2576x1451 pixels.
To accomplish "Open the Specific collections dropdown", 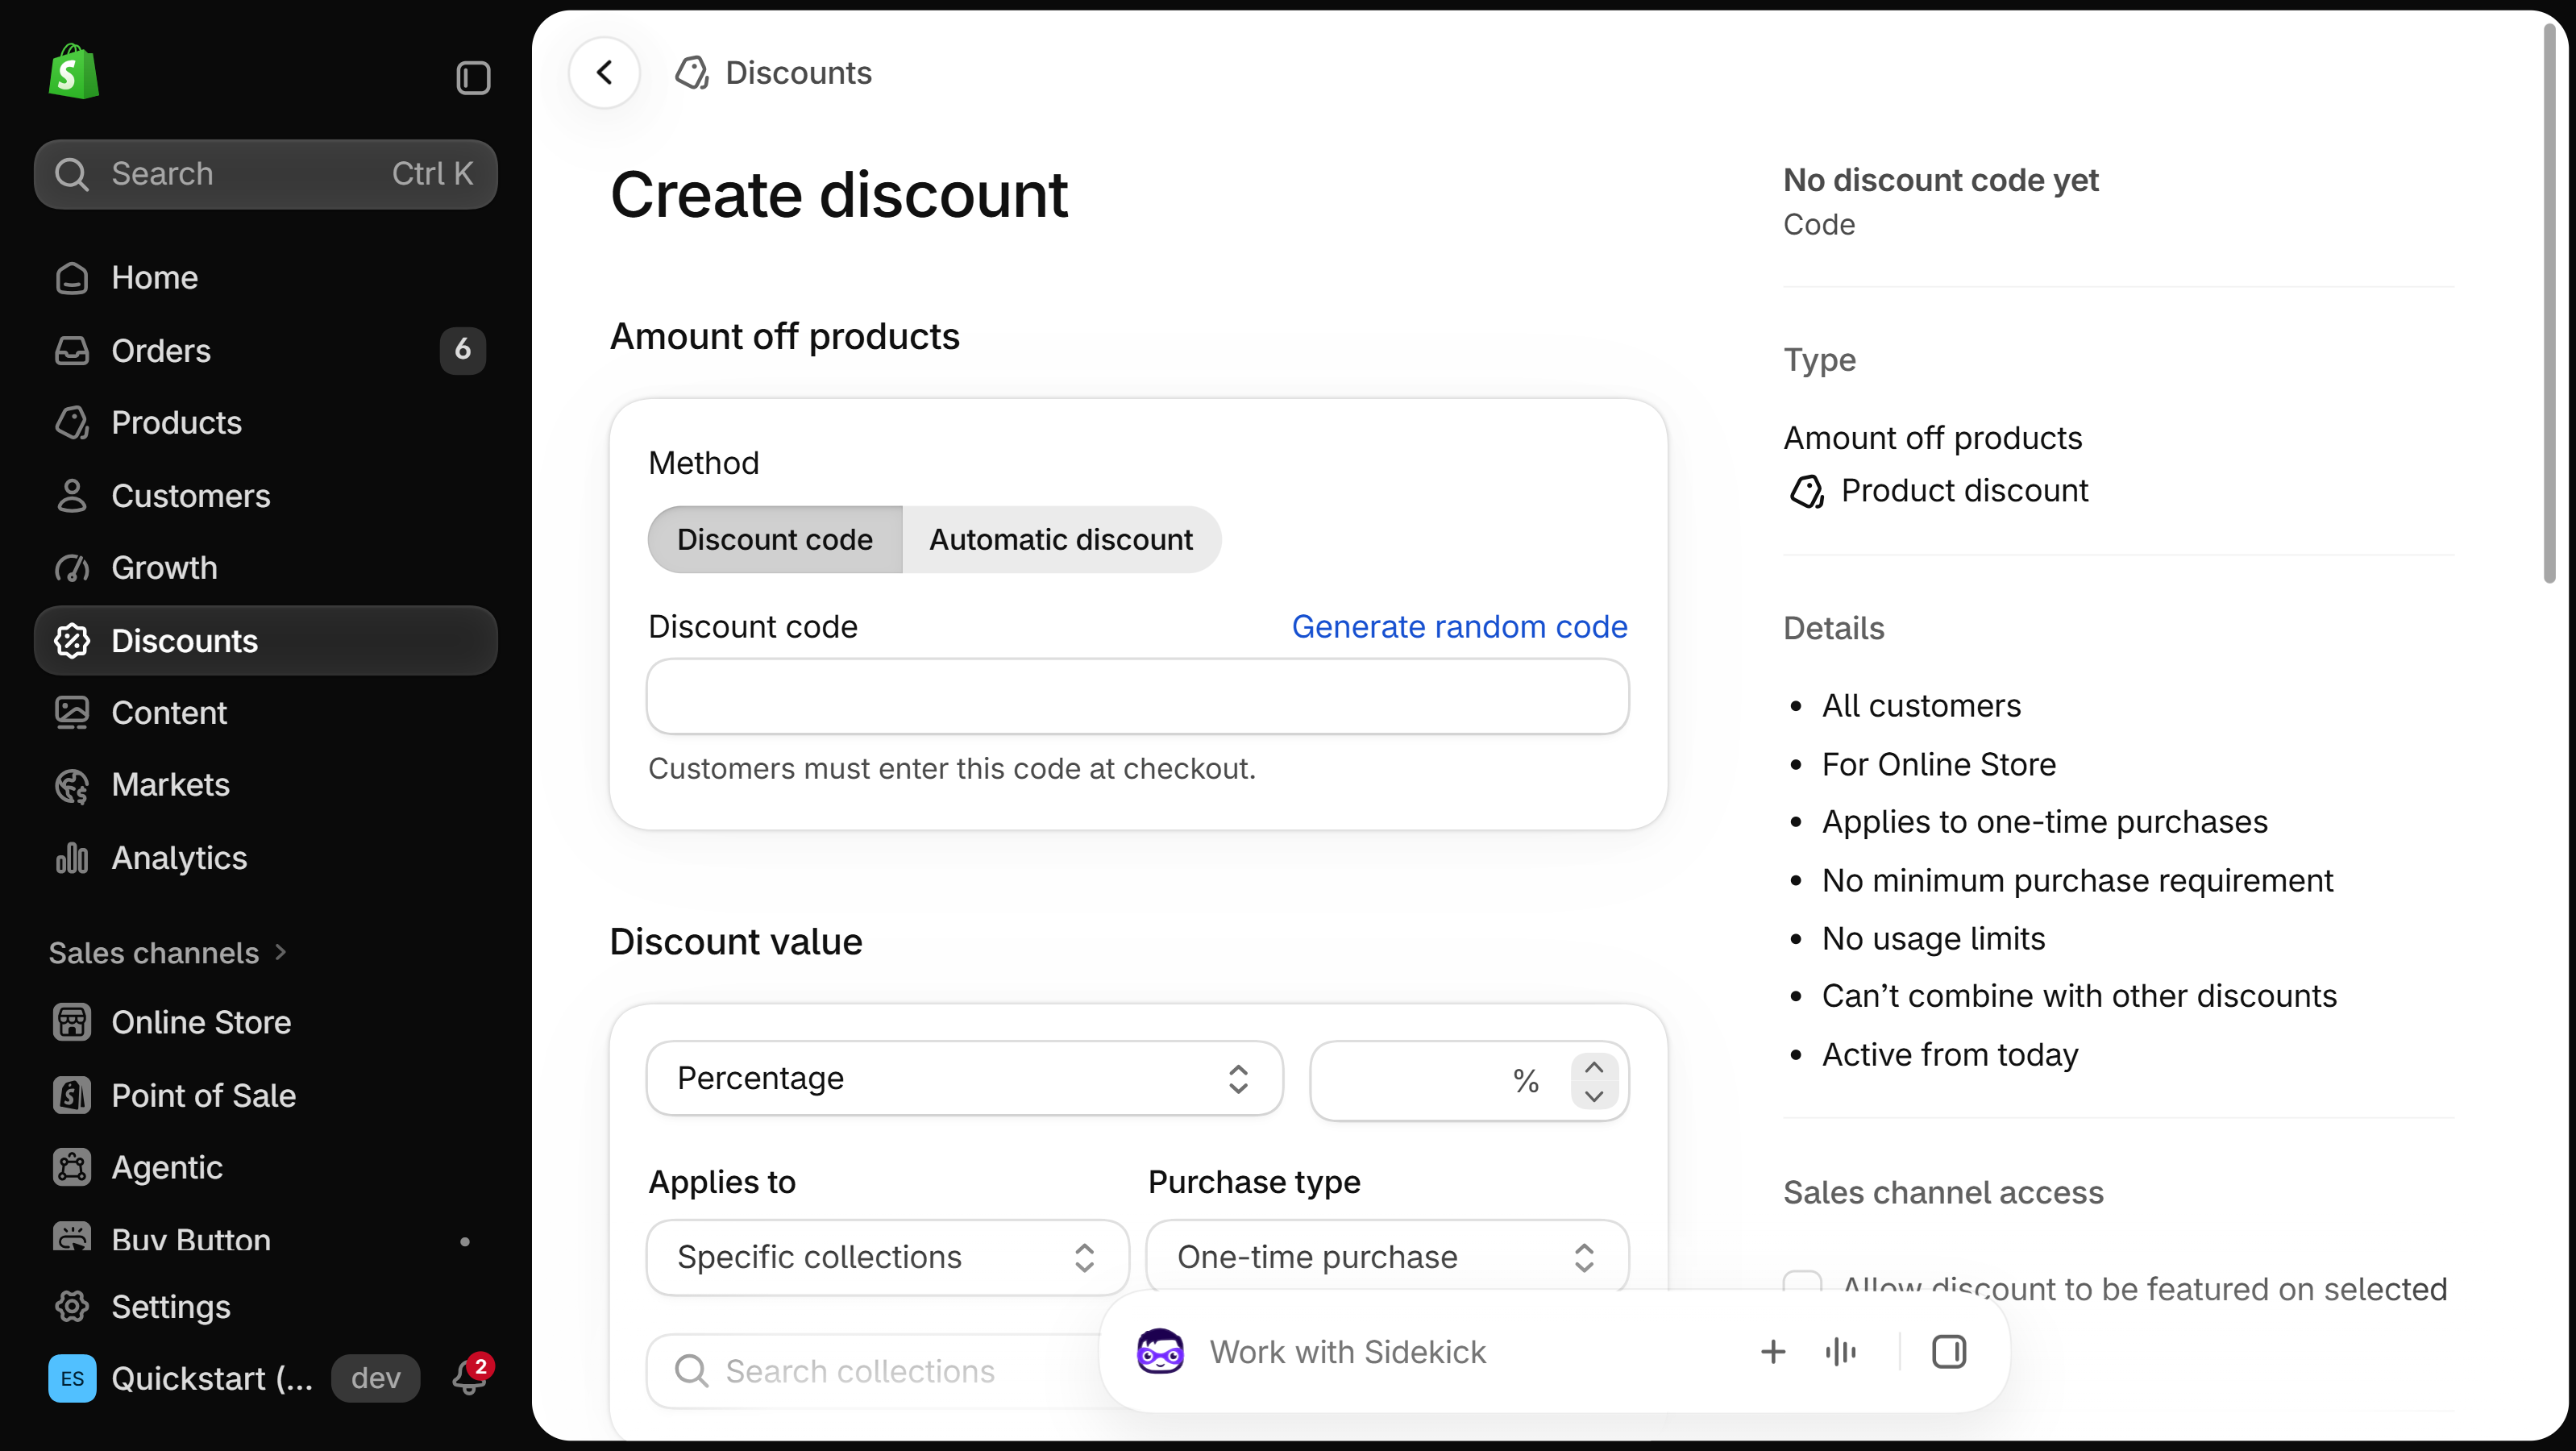I will [887, 1256].
